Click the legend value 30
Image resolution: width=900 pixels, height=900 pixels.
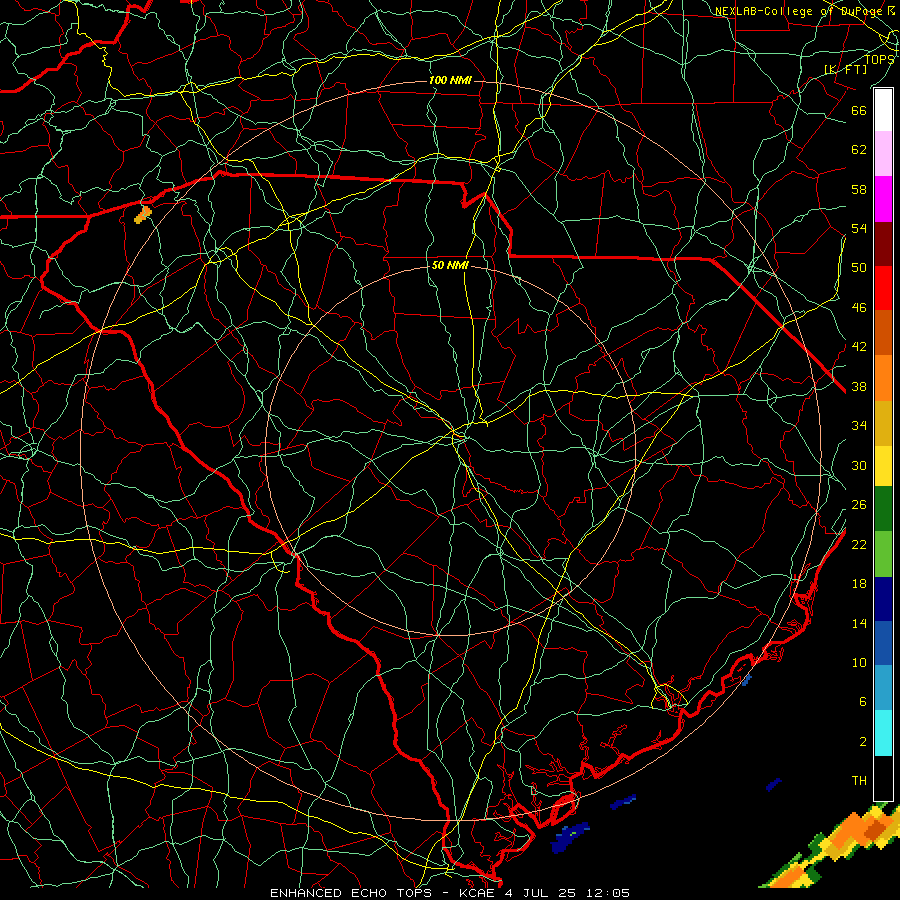859,465
